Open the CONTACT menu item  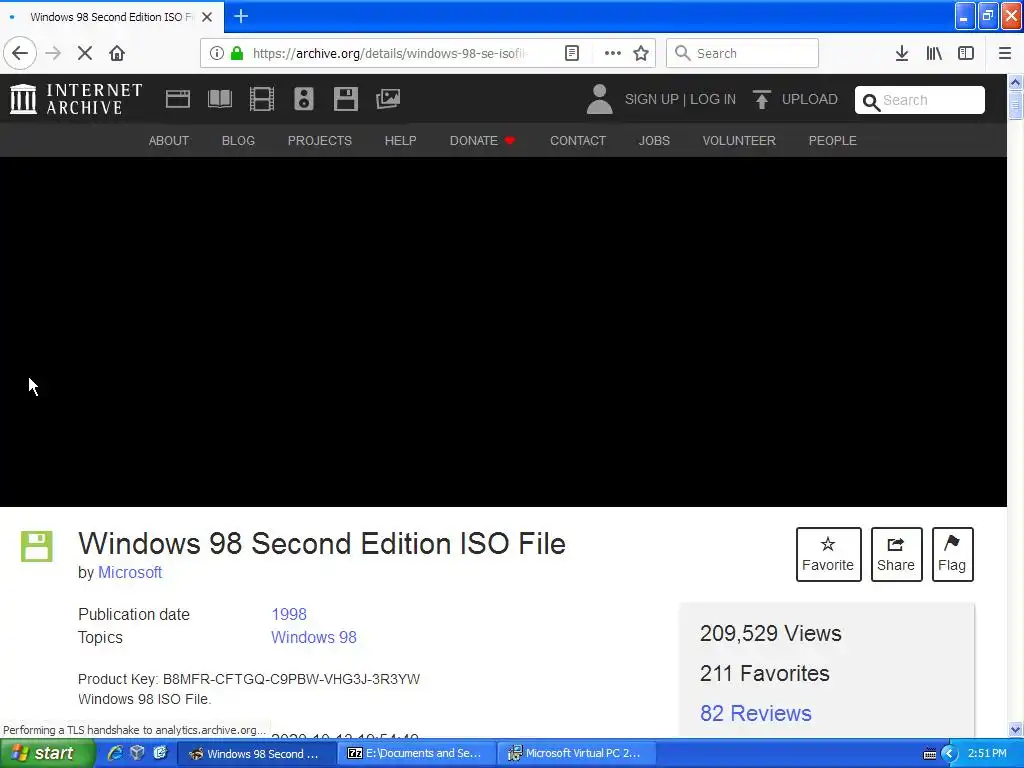pyautogui.click(x=578, y=140)
